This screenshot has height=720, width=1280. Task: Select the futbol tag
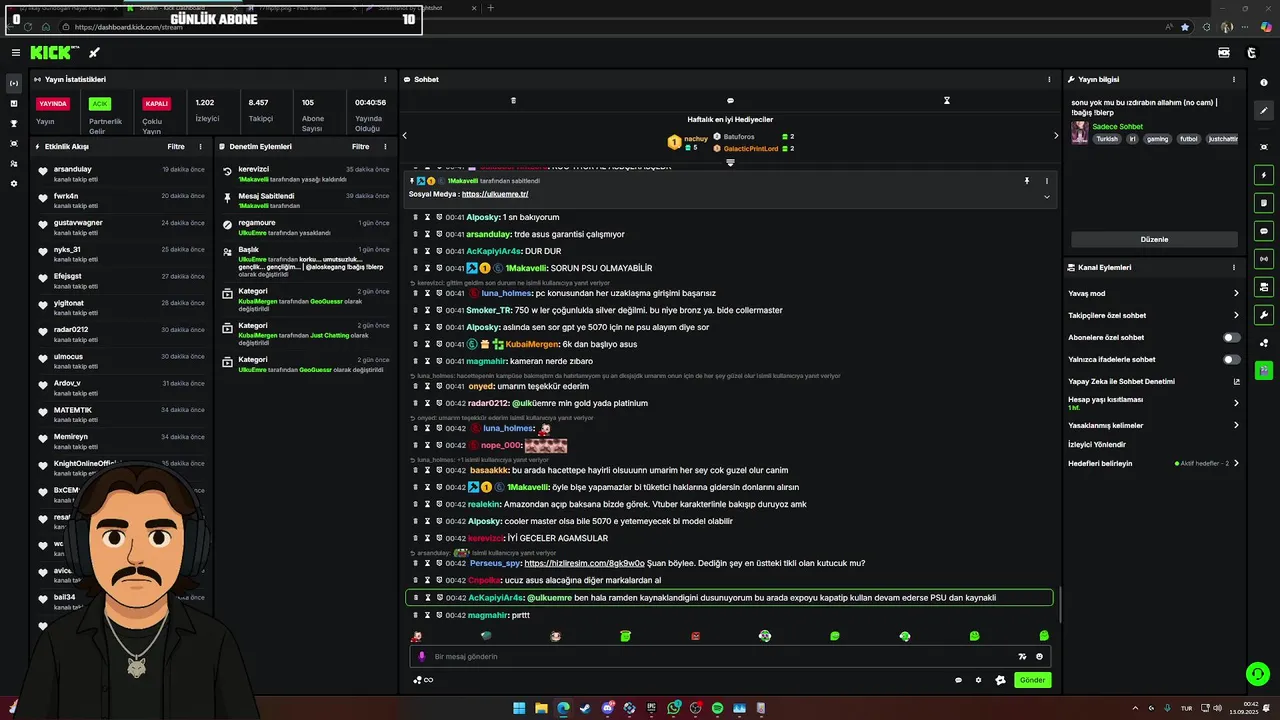point(1188,139)
